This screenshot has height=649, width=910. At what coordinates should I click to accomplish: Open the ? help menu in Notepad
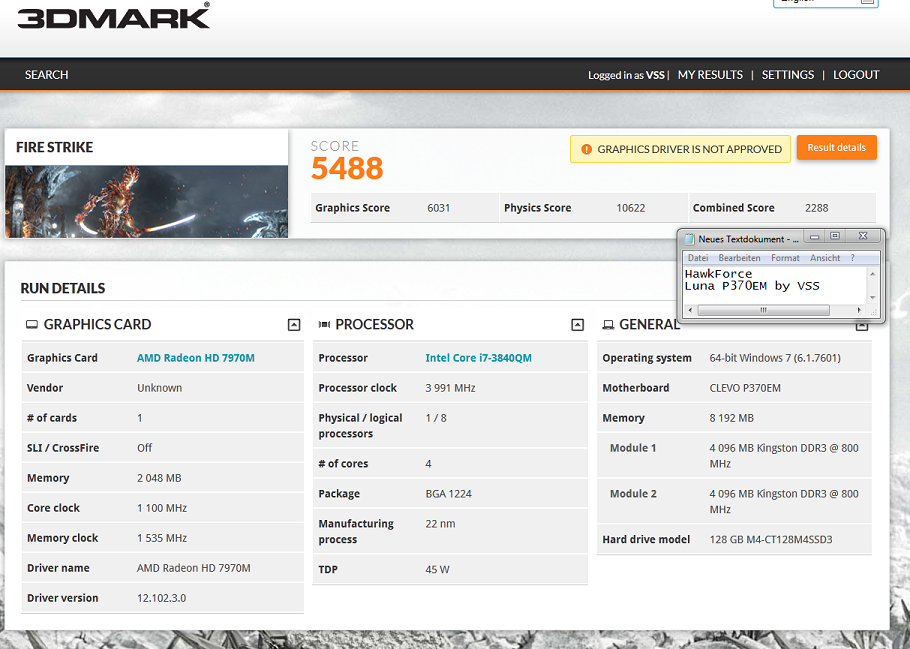pyautogui.click(x=853, y=258)
